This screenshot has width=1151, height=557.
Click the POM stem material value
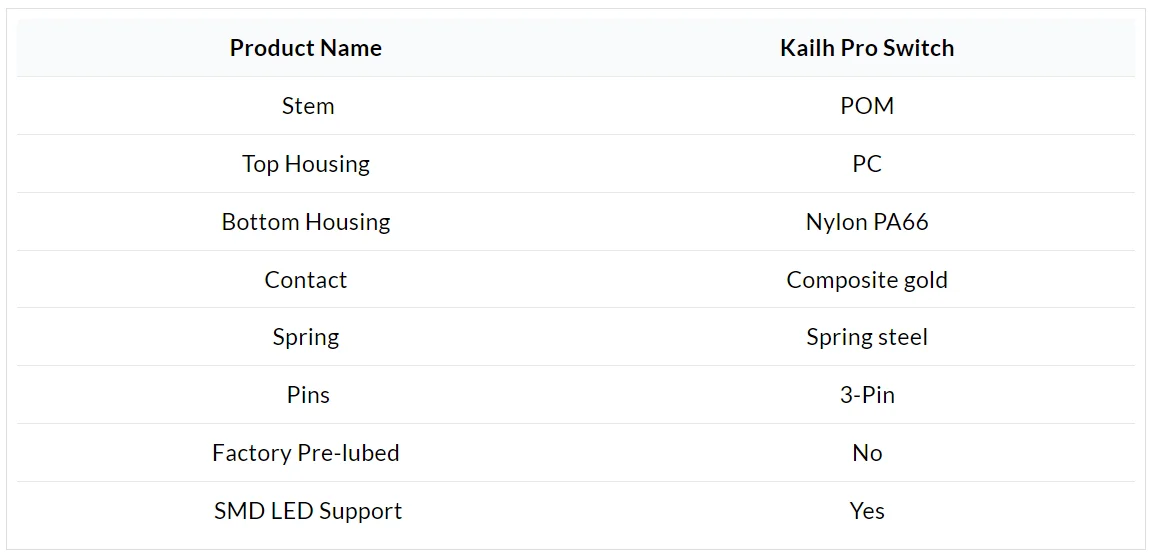tap(866, 106)
